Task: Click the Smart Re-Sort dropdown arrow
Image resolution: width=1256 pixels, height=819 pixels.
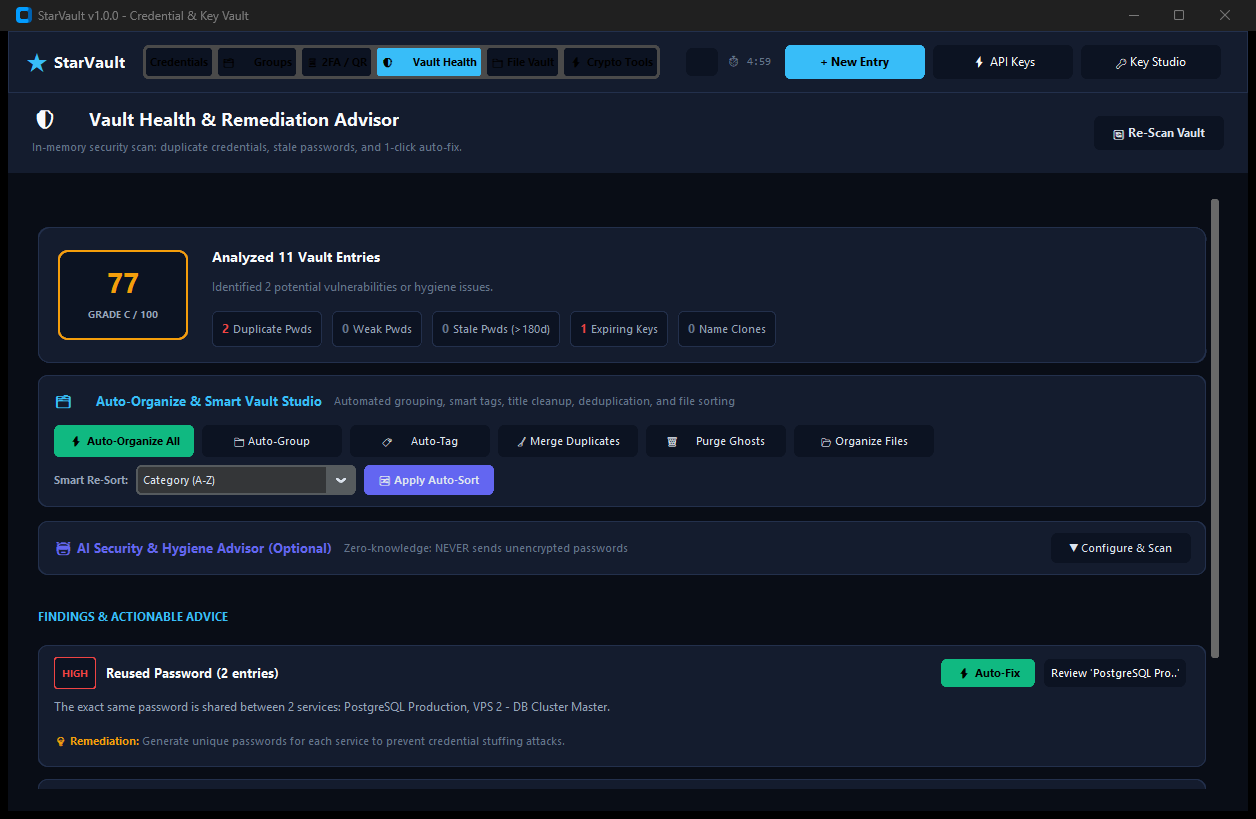Action: point(341,480)
